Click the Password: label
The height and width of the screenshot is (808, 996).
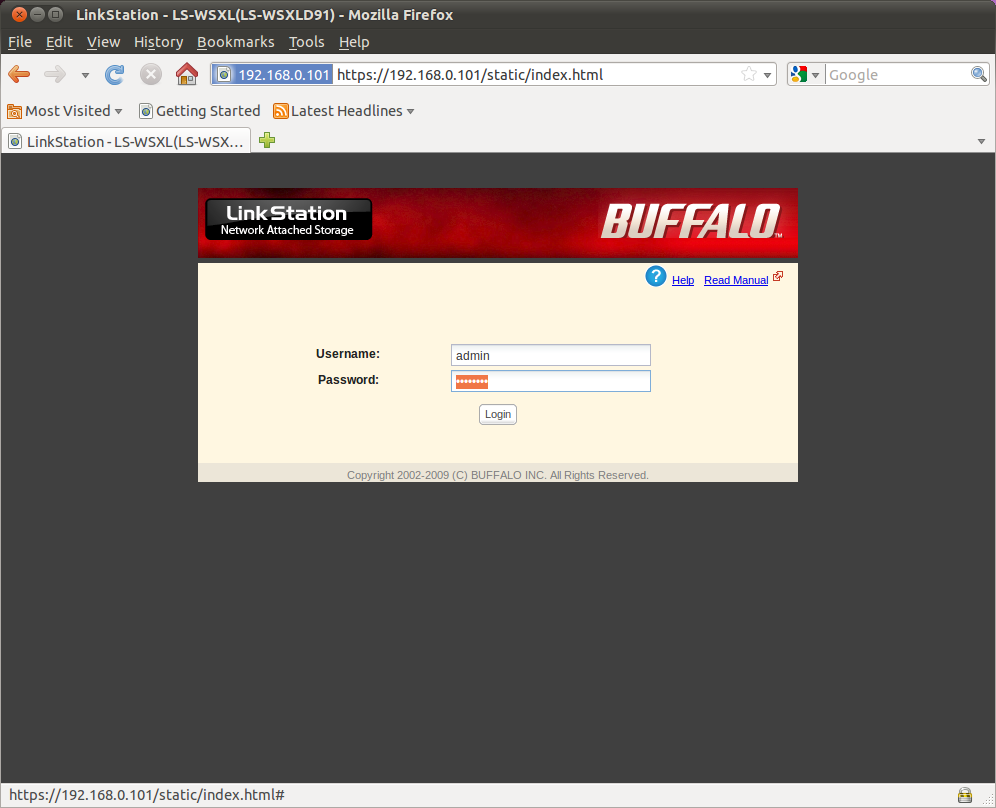[x=349, y=380]
